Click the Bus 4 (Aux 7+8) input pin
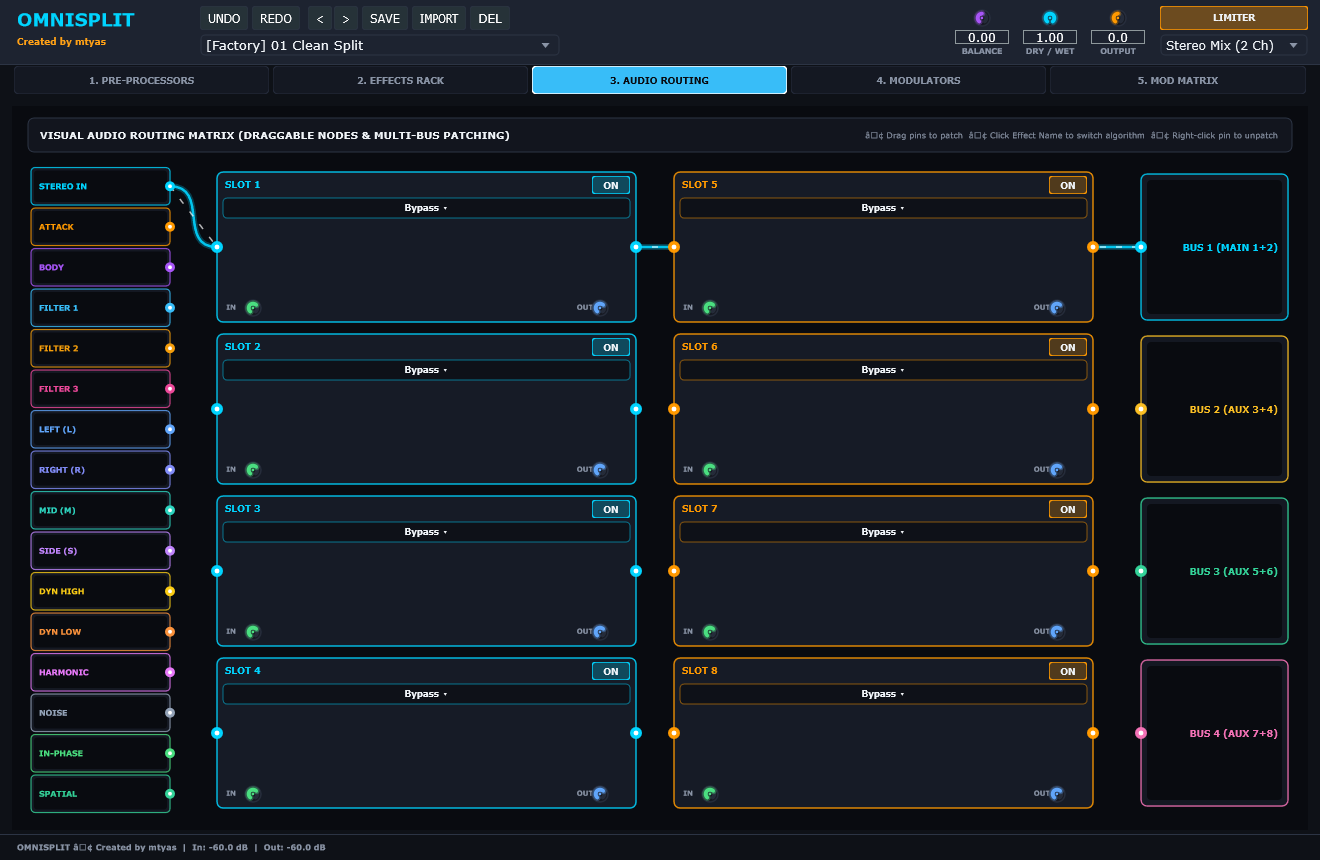 (1141, 733)
